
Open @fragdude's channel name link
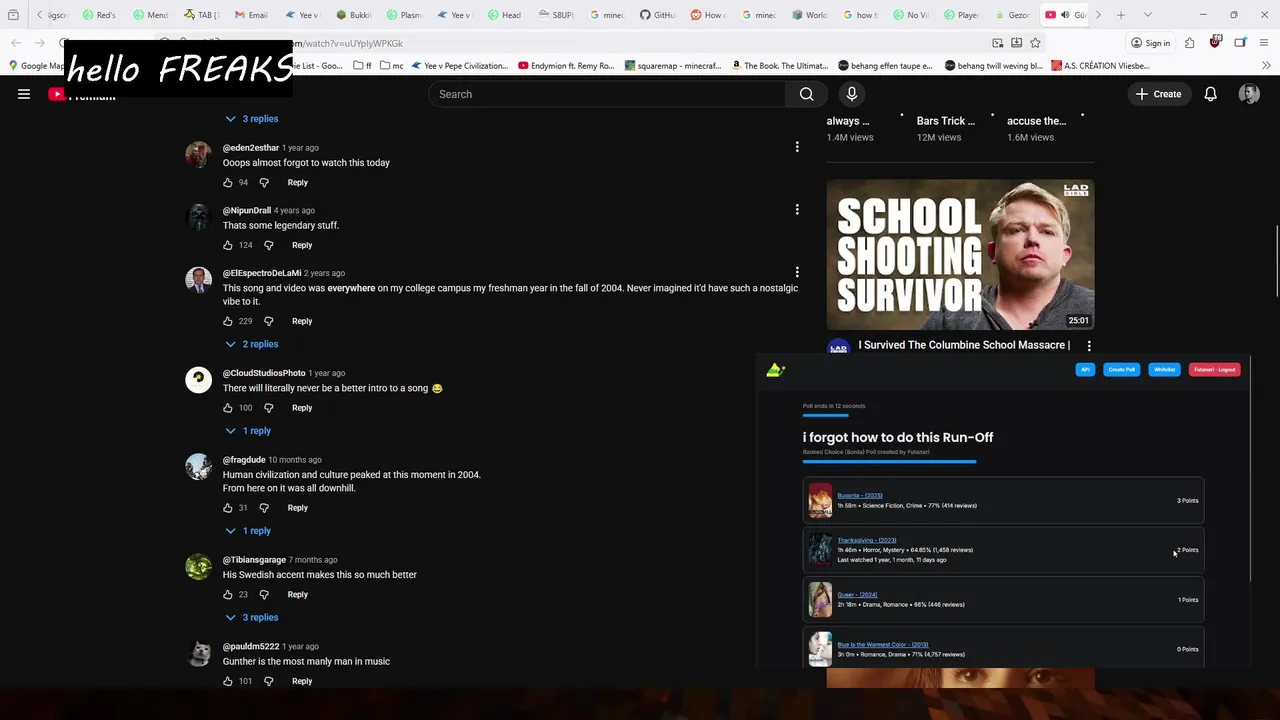(x=244, y=460)
